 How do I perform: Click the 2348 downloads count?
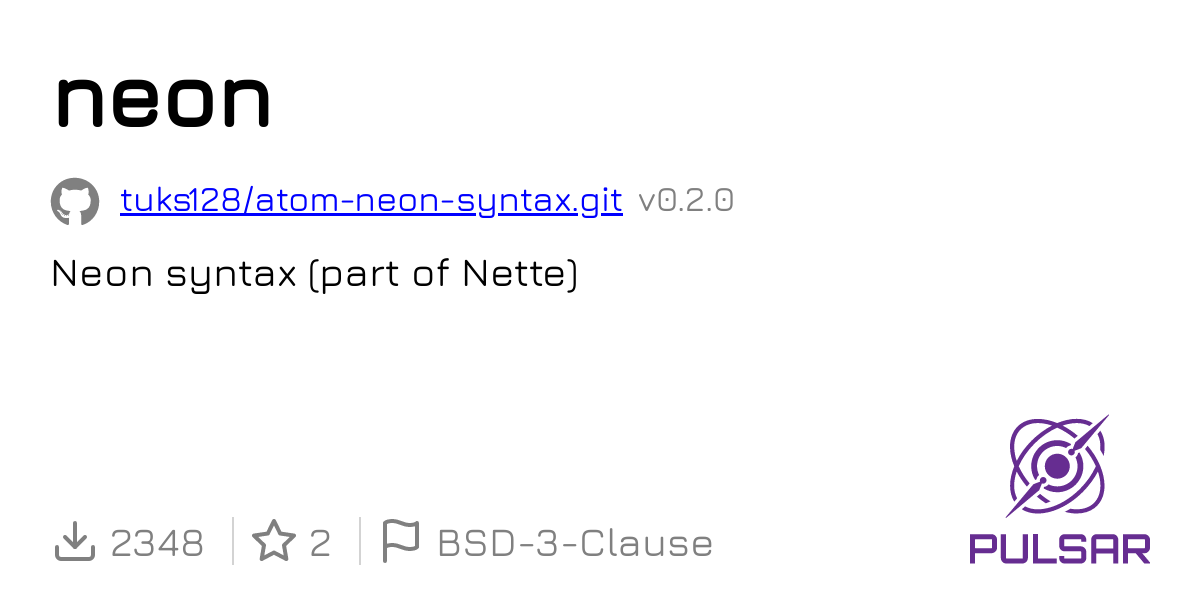point(157,543)
